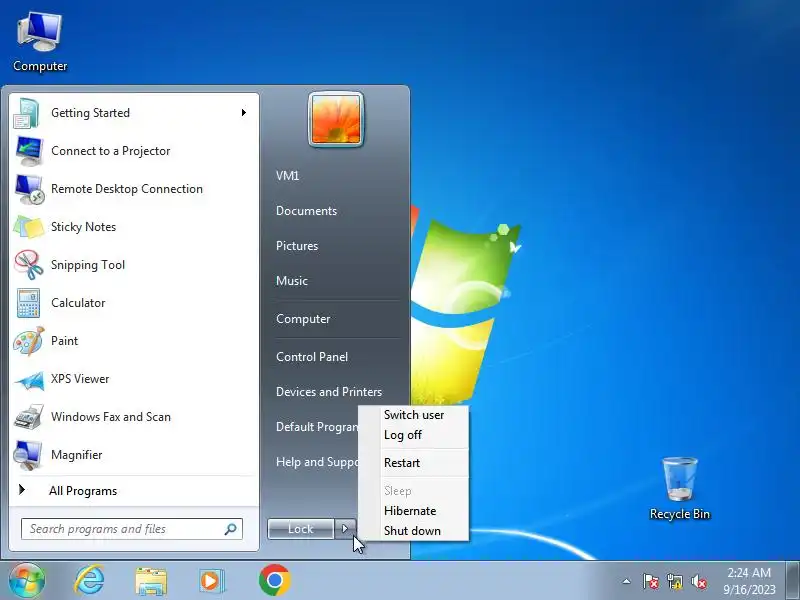The height and width of the screenshot is (600, 800).
Task: Click the Paint palette icon
Action: click(x=29, y=341)
